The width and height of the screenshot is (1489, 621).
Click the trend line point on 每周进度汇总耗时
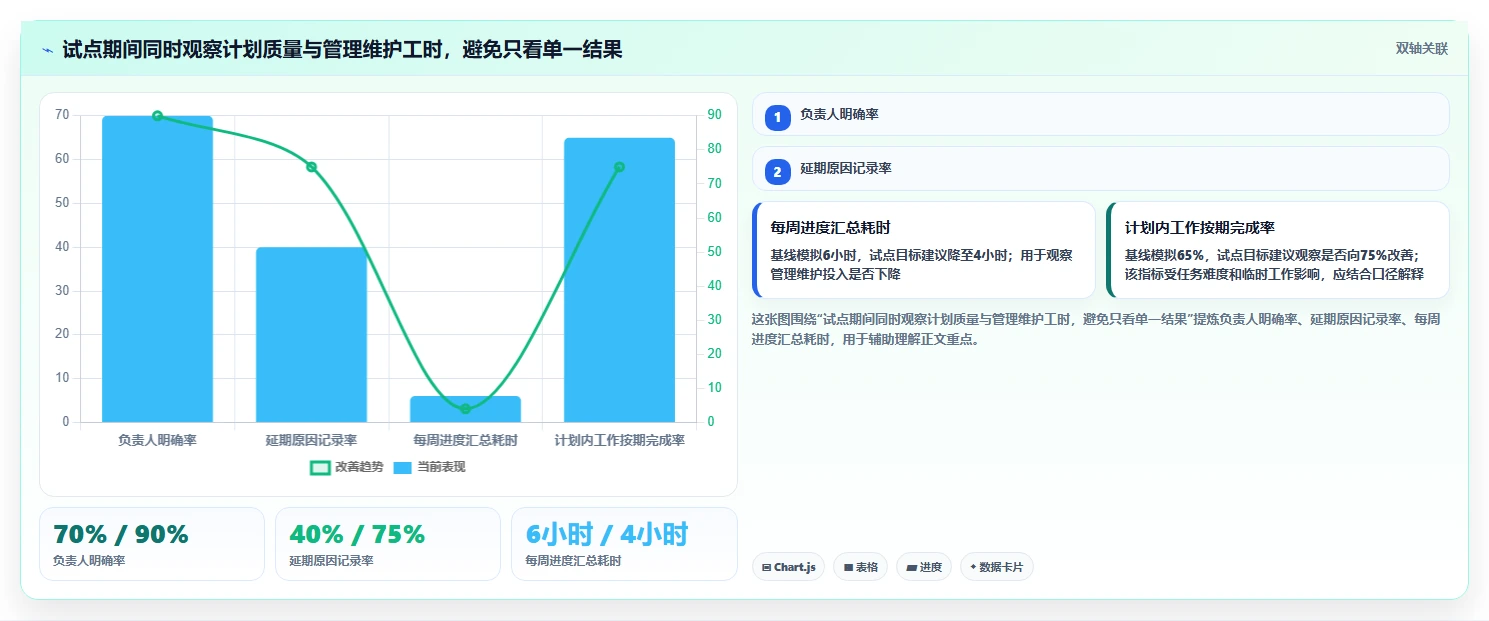[465, 409]
